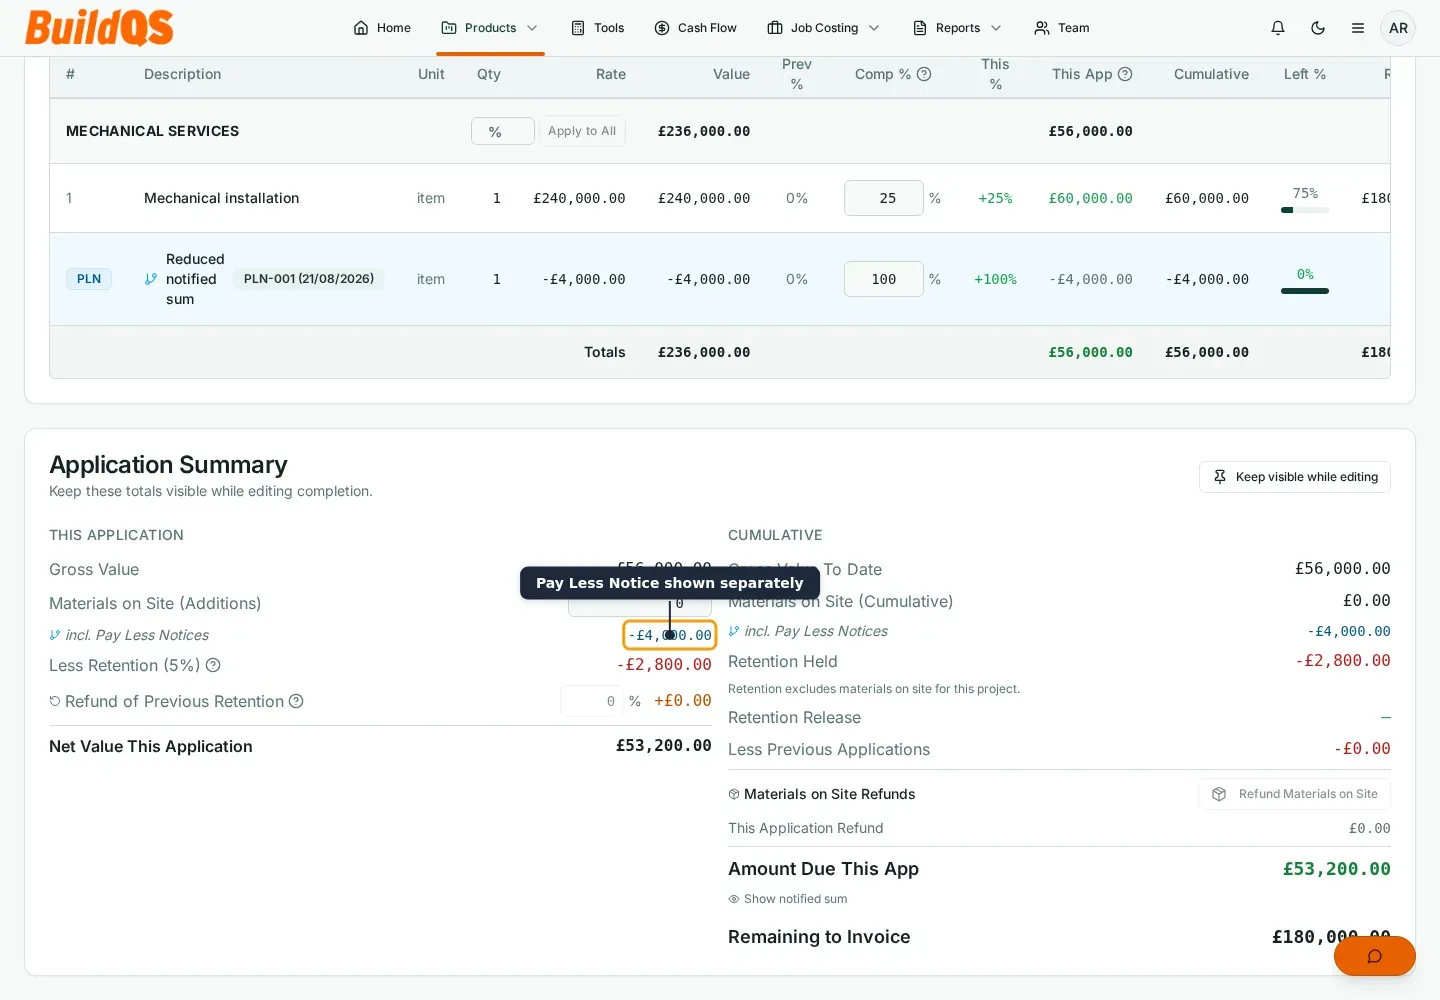Click Show notified sum link
The height and width of the screenshot is (1000, 1440).
(788, 899)
